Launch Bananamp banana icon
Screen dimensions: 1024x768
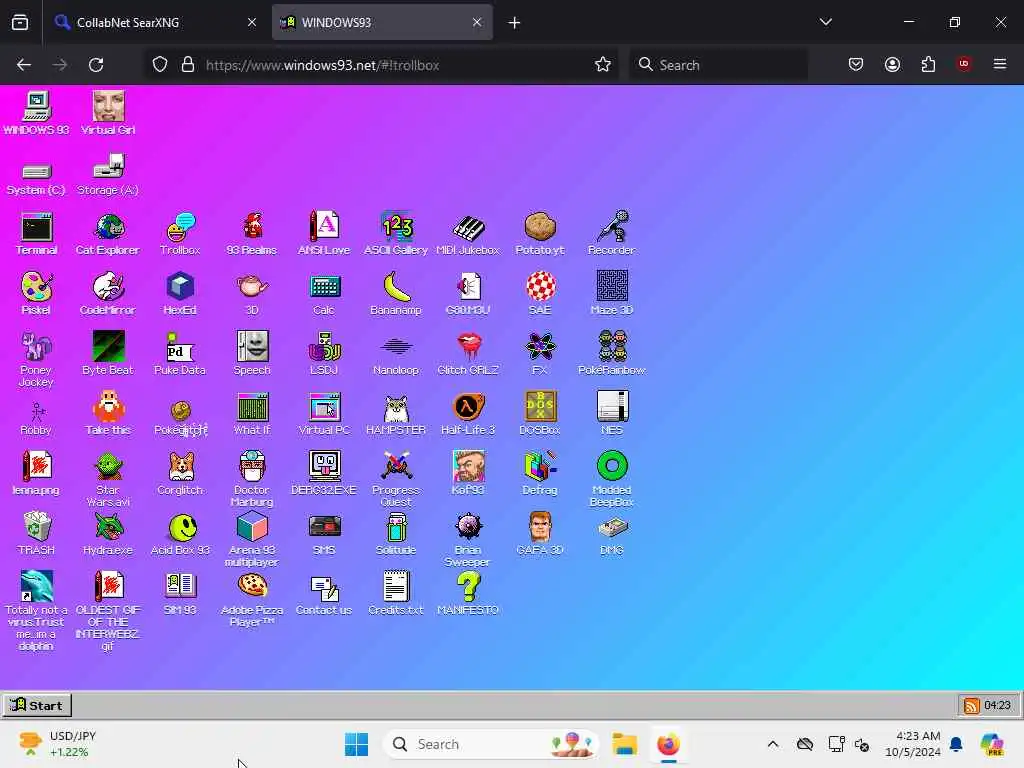396,293
